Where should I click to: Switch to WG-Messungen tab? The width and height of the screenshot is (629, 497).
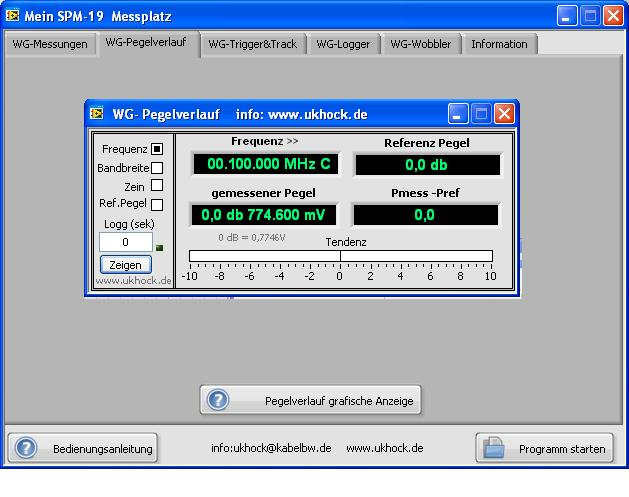[x=50, y=44]
